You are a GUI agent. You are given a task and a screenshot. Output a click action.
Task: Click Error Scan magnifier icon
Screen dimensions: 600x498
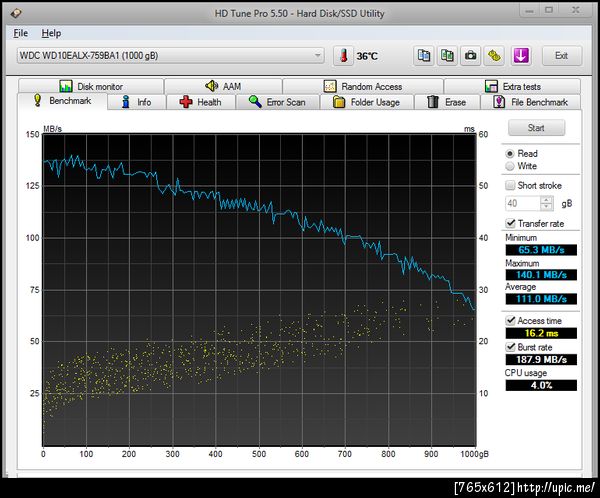(255, 102)
